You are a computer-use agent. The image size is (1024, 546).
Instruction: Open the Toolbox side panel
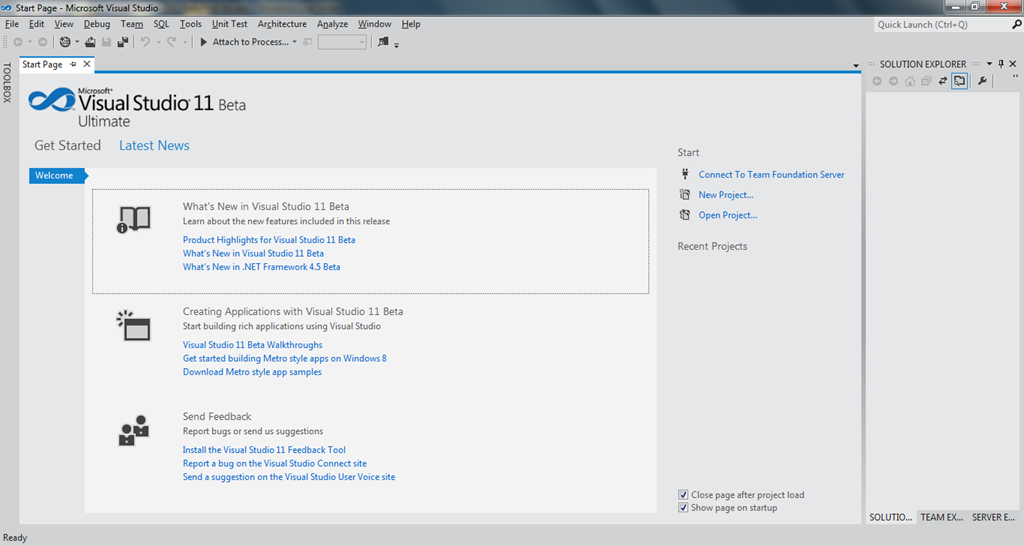click(x=7, y=82)
